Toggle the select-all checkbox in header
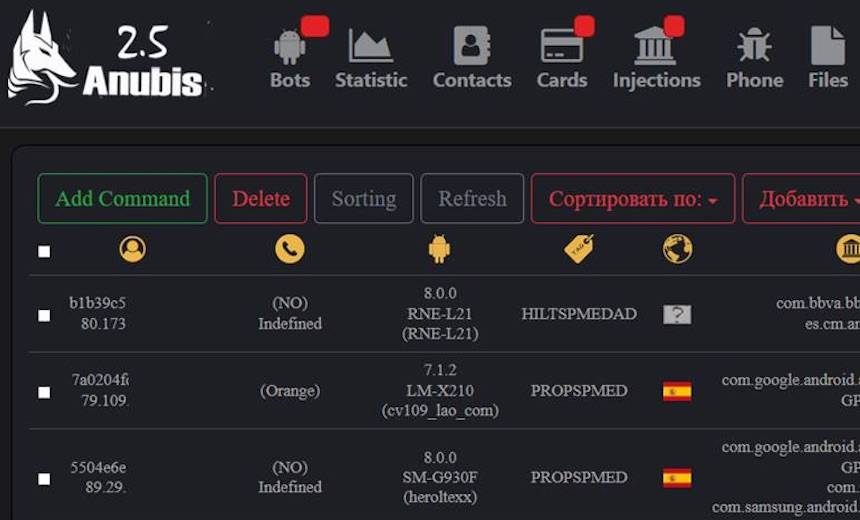The height and width of the screenshot is (520, 860). (44, 251)
